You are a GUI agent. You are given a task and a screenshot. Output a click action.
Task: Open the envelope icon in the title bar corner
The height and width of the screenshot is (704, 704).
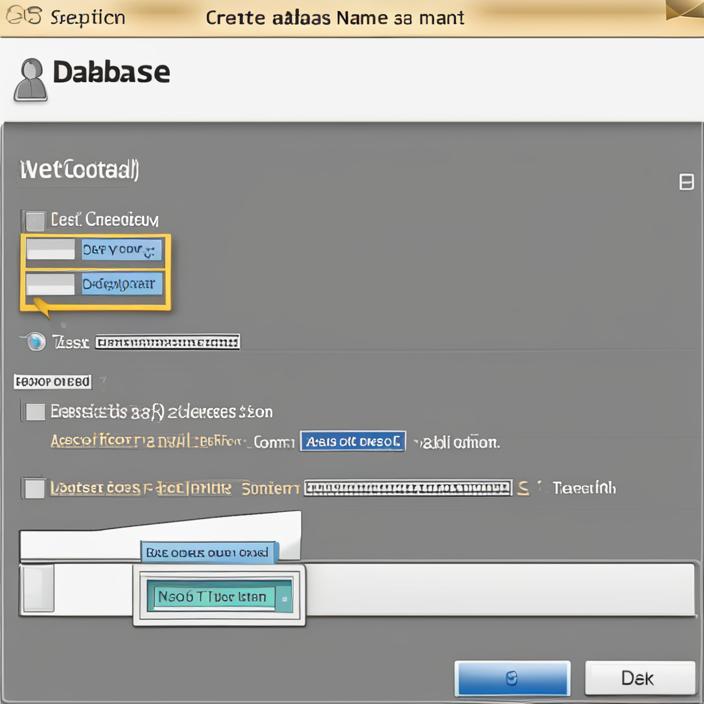click(683, 10)
